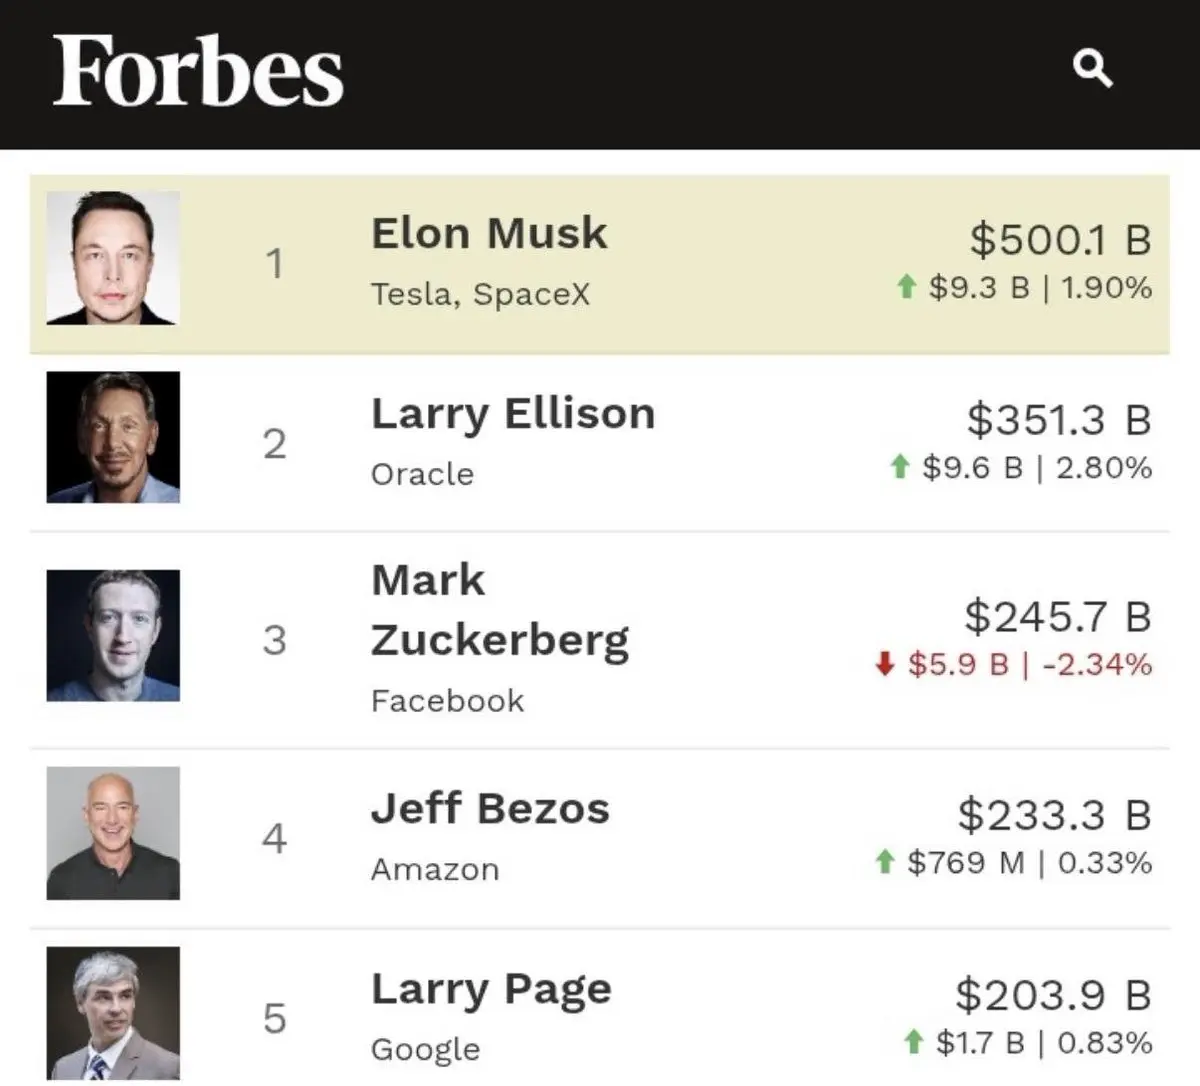Viewport: 1200px width, 1086px height.
Task: Click the red down arrow beside $5.9 B
Action: (884, 664)
